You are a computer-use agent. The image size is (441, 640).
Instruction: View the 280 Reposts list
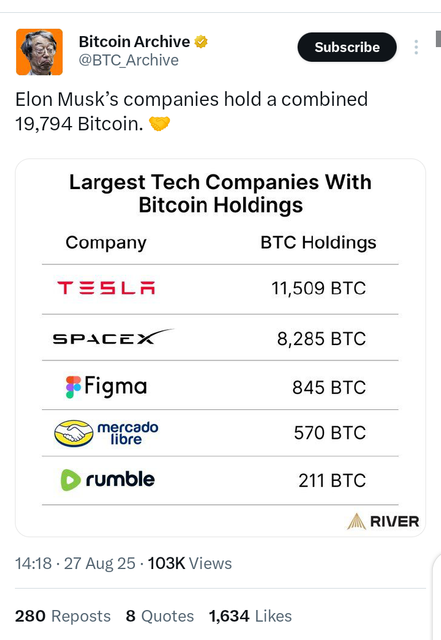[x=63, y=616]
